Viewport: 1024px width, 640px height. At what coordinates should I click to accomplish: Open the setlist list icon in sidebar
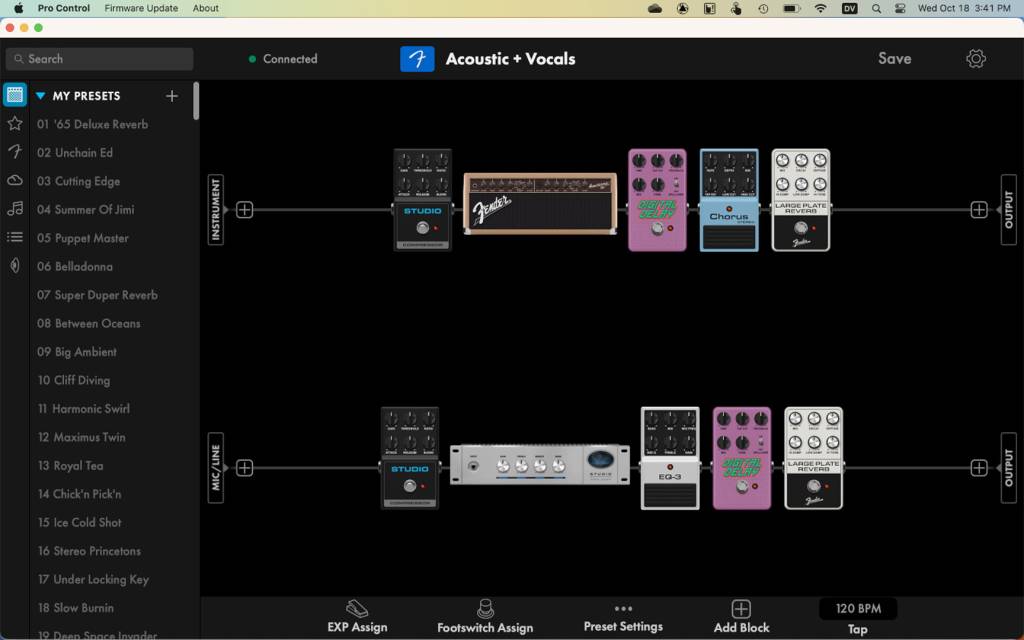pos(15,237)
